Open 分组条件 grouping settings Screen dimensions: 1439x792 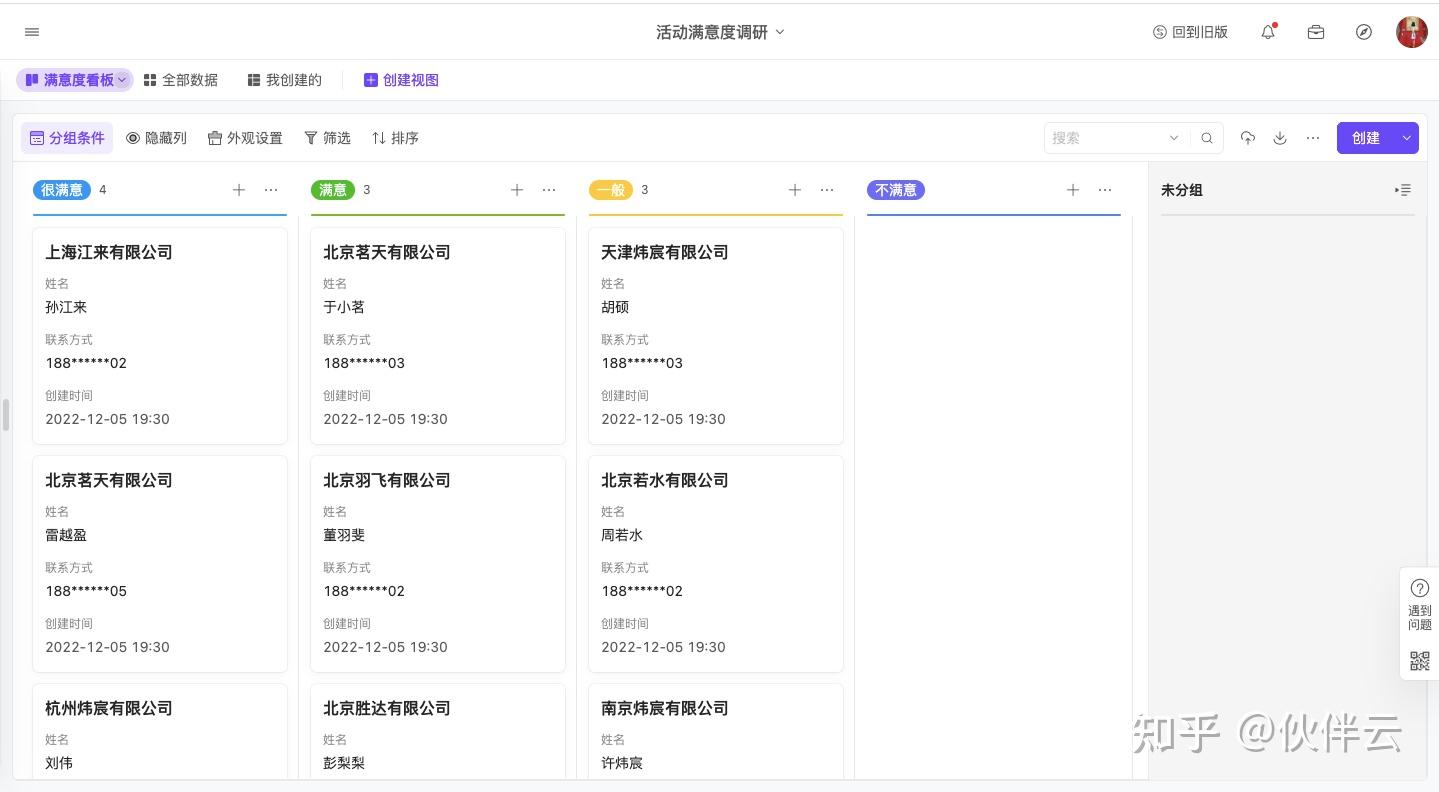[67, 138]
